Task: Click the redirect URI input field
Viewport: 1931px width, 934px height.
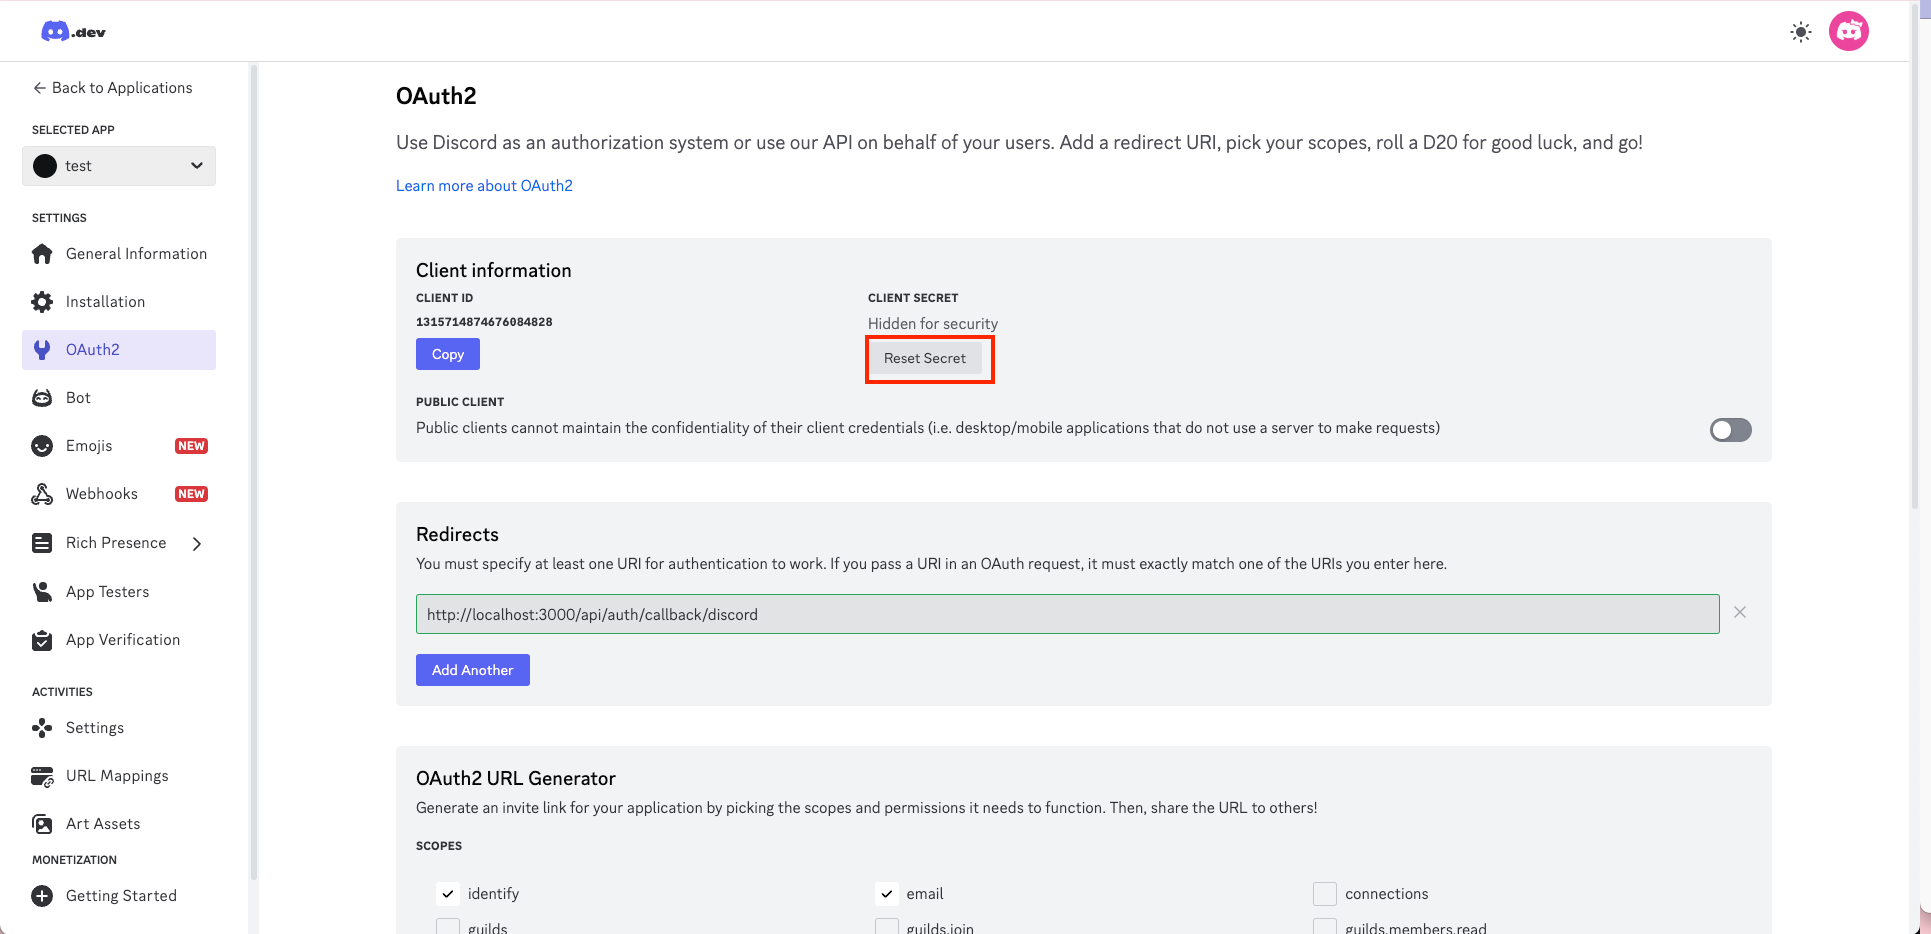Action: [1068, 614]
